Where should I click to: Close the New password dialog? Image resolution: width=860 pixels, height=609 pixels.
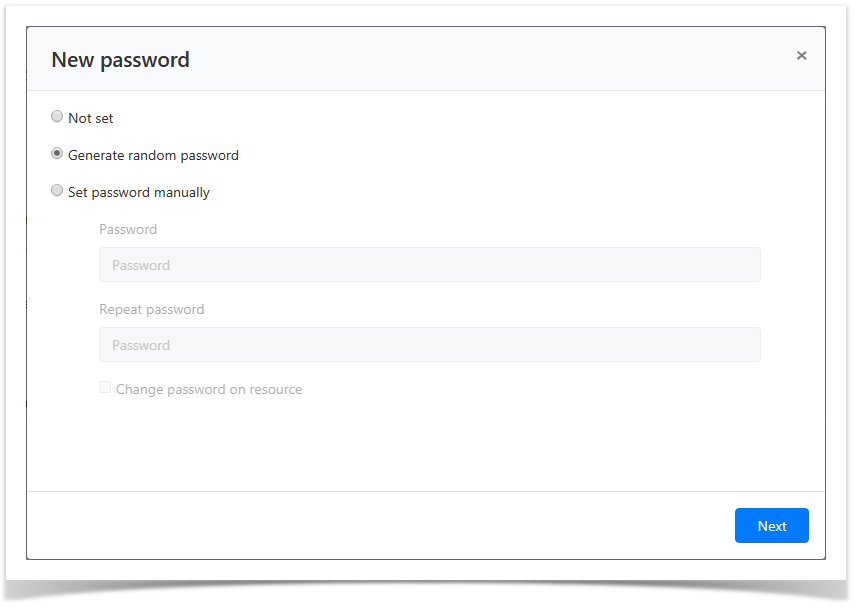click(801, 56)
